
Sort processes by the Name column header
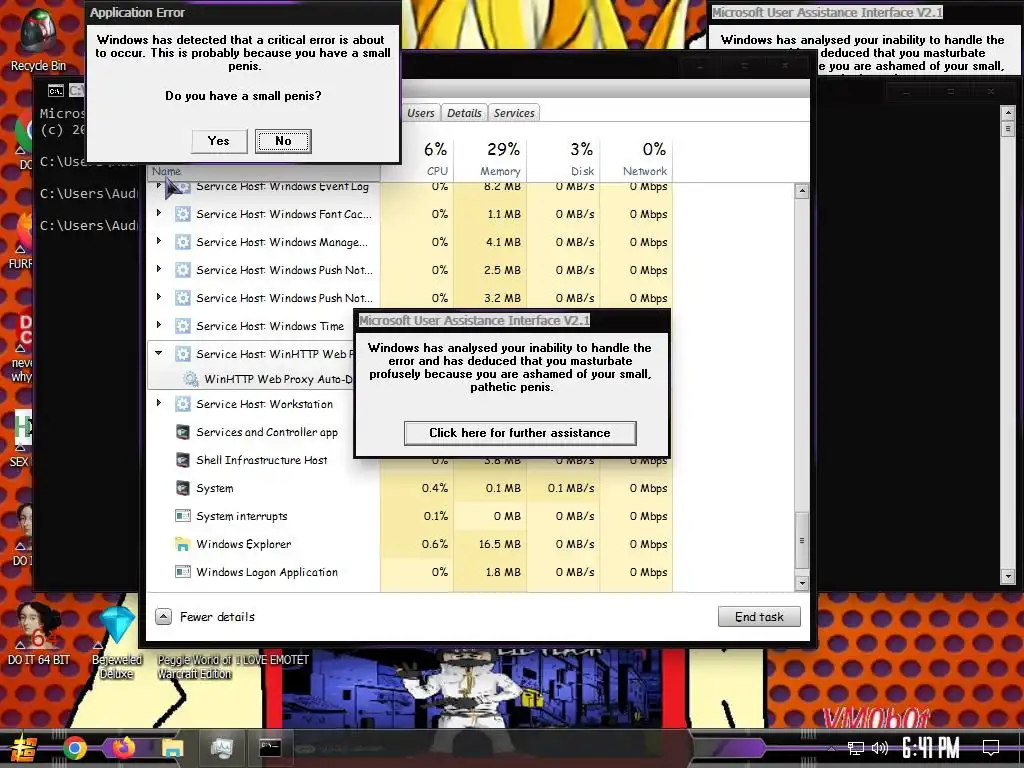click(x=264, y=171)
